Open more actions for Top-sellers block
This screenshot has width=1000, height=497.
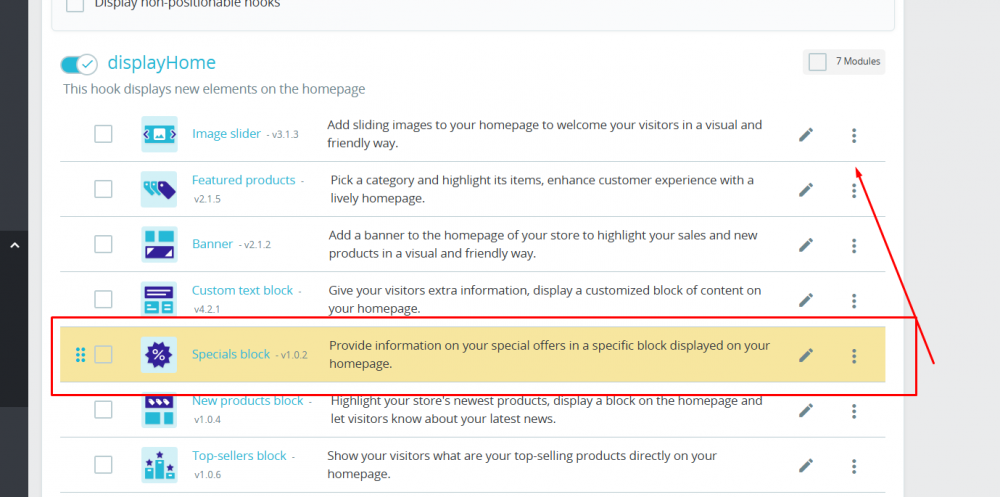tap(854, 466)
